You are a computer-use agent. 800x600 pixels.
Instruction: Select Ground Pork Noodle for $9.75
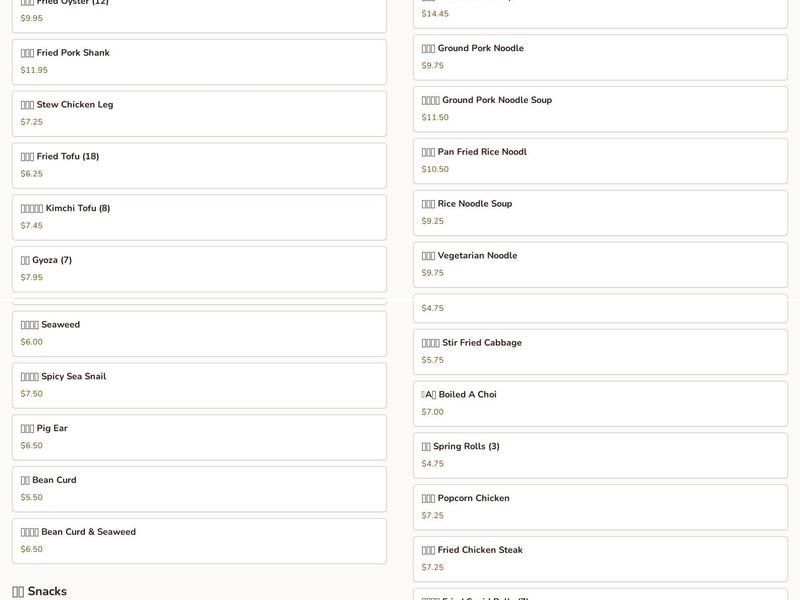tap(600, 57)
